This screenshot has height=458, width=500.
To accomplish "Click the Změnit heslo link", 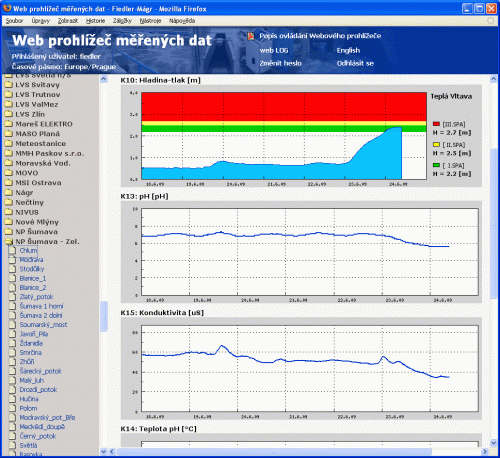I will click(281, 63).
